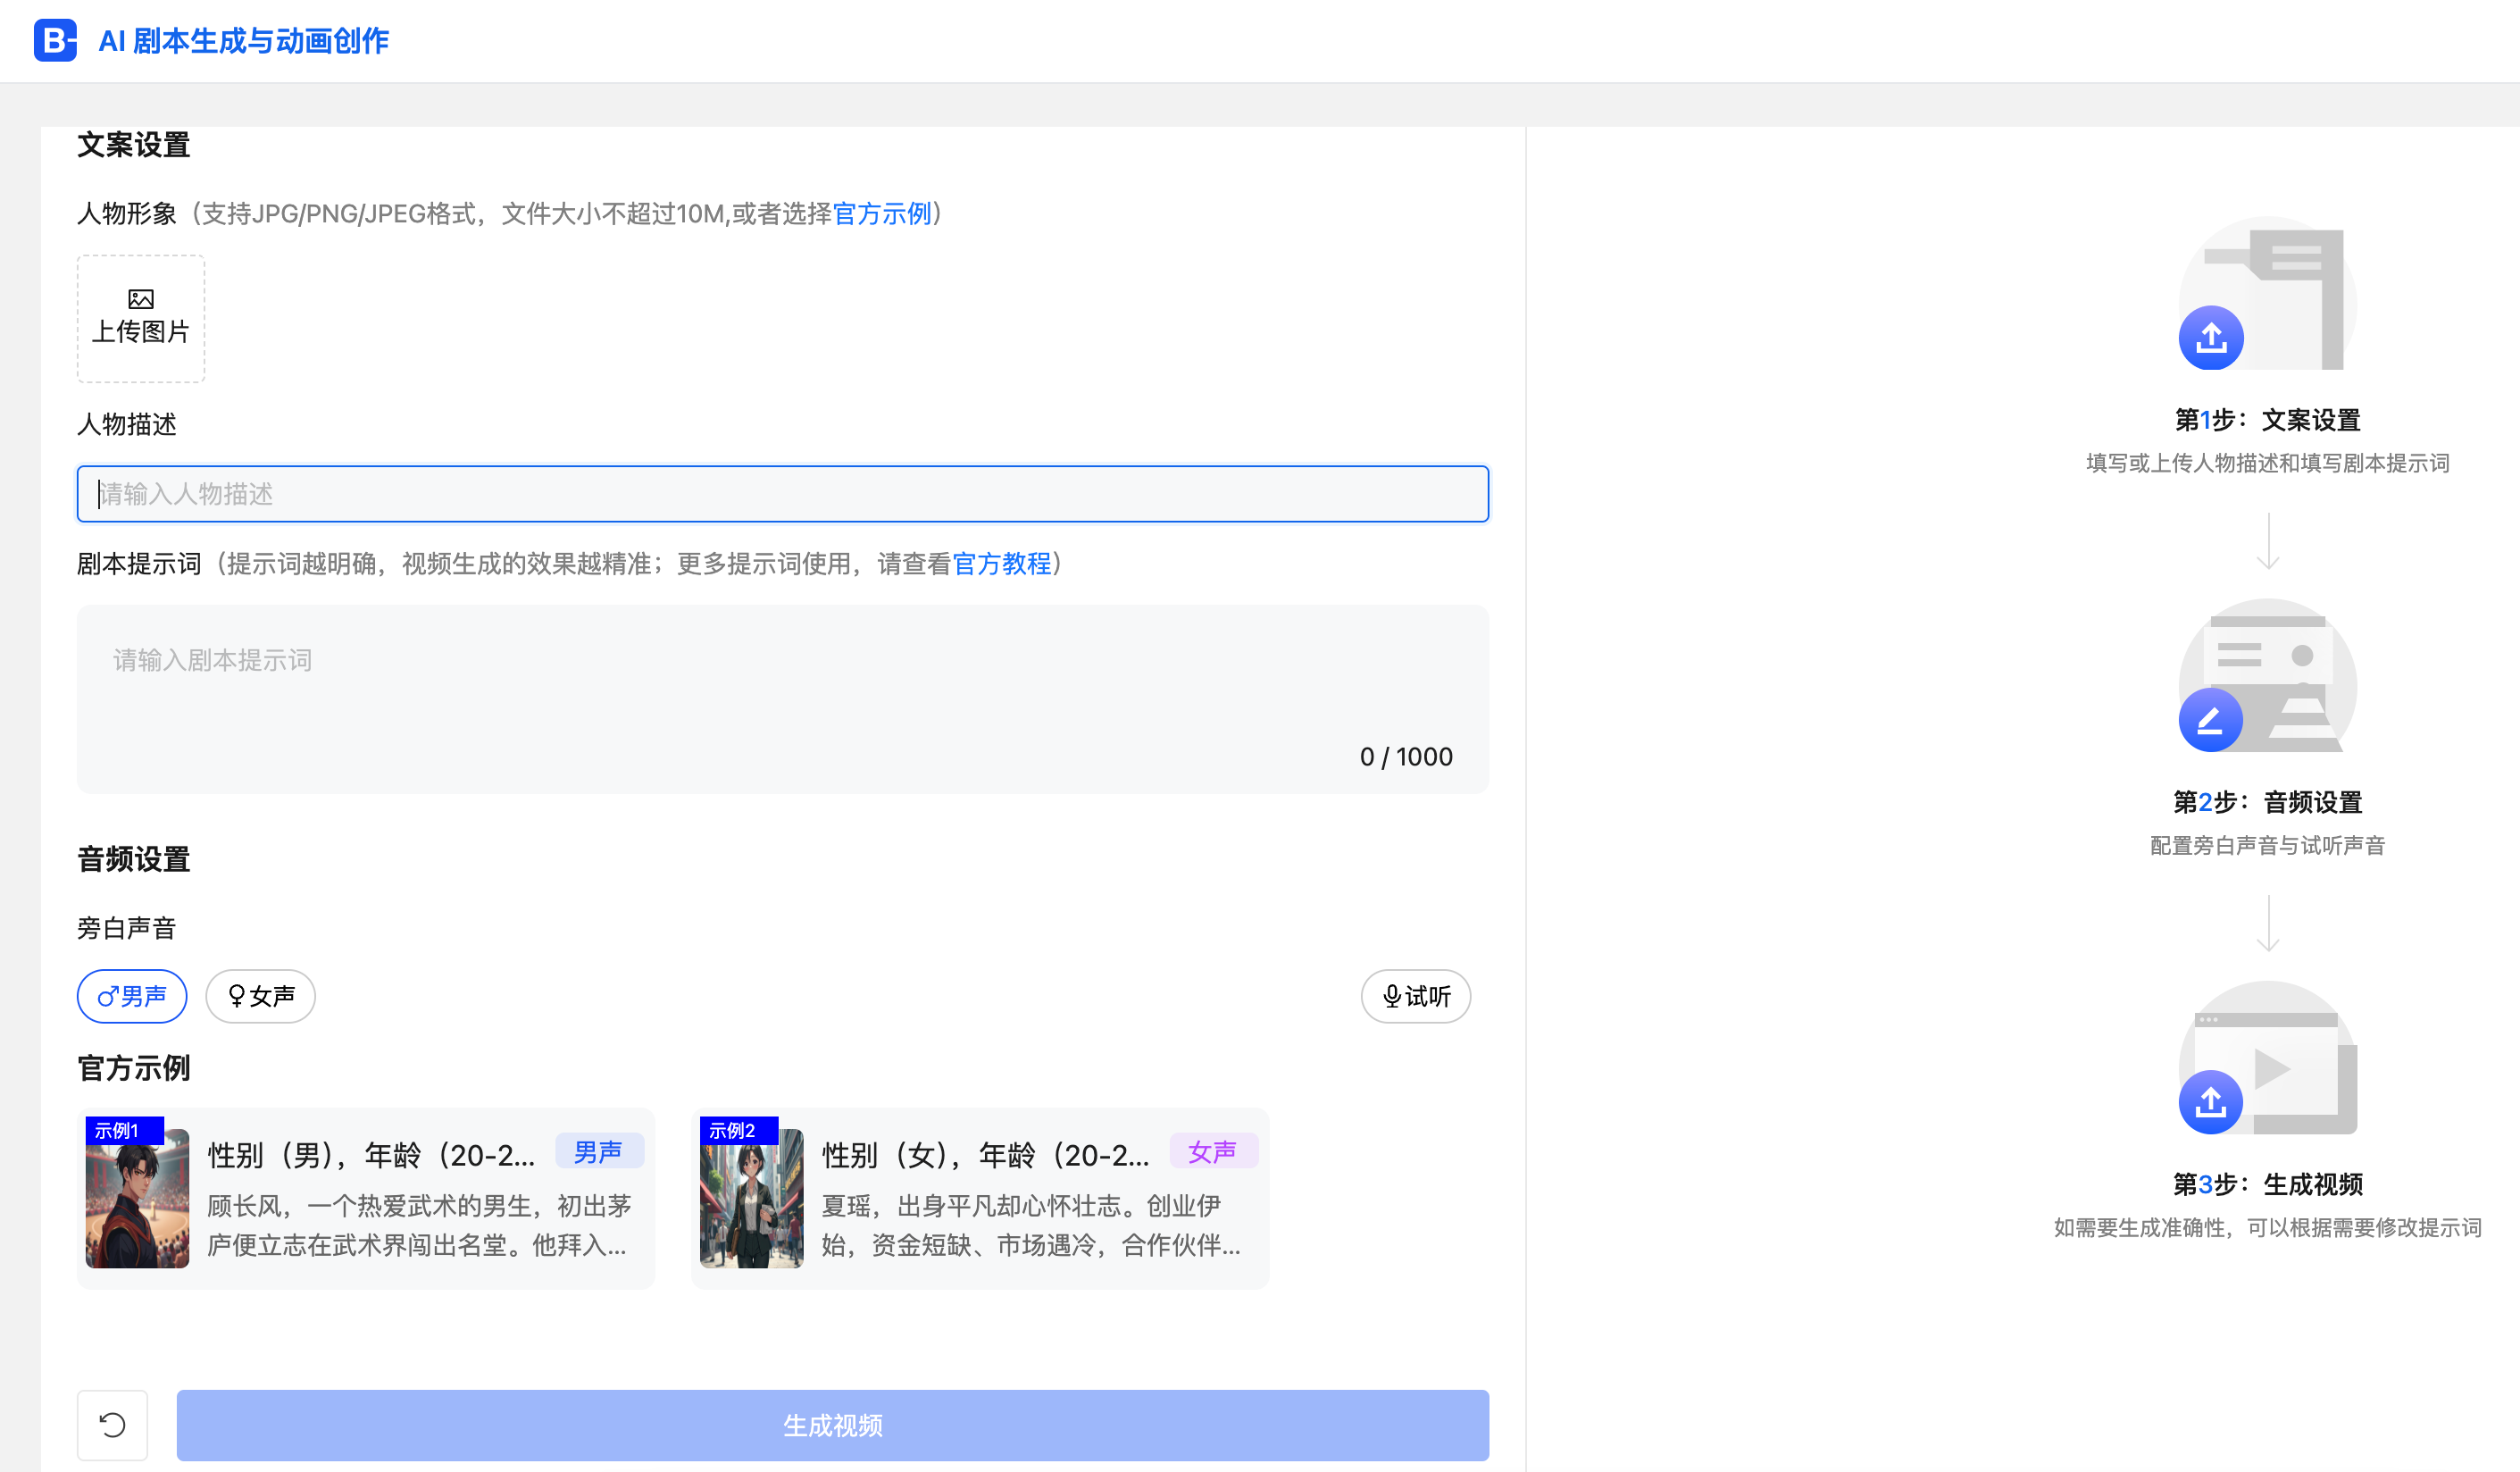2520x1472 pixels.
Task: Focus the 人物描述 input field
Action: click(782, 494)
